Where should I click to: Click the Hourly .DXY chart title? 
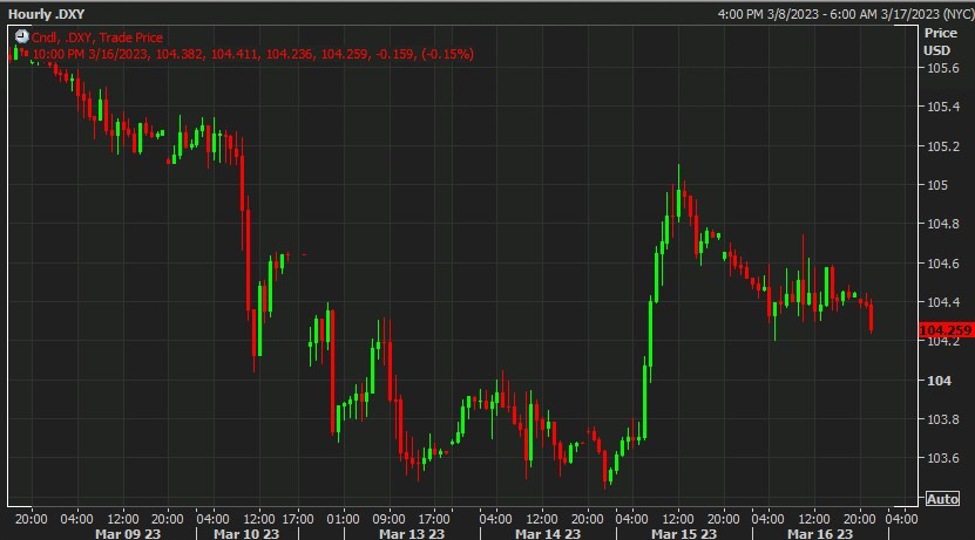(x=46, y=14)
